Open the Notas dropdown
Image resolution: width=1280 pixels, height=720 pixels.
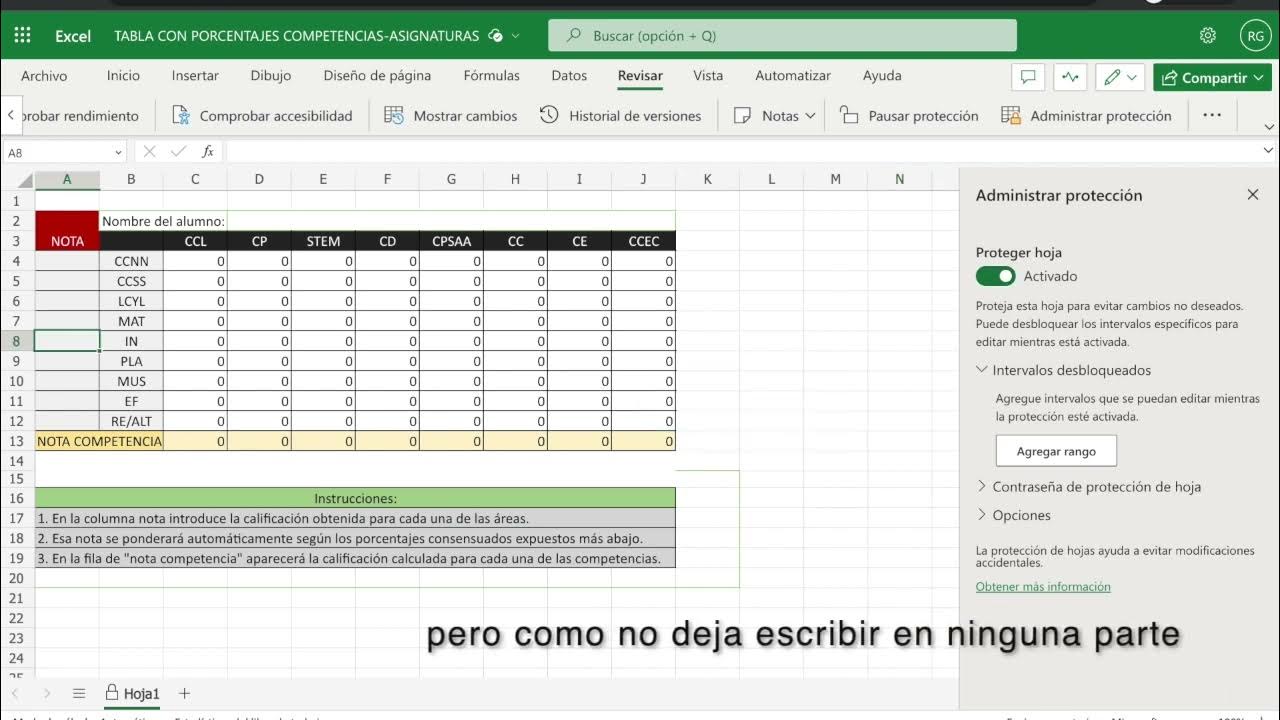[x=775, y=116]
